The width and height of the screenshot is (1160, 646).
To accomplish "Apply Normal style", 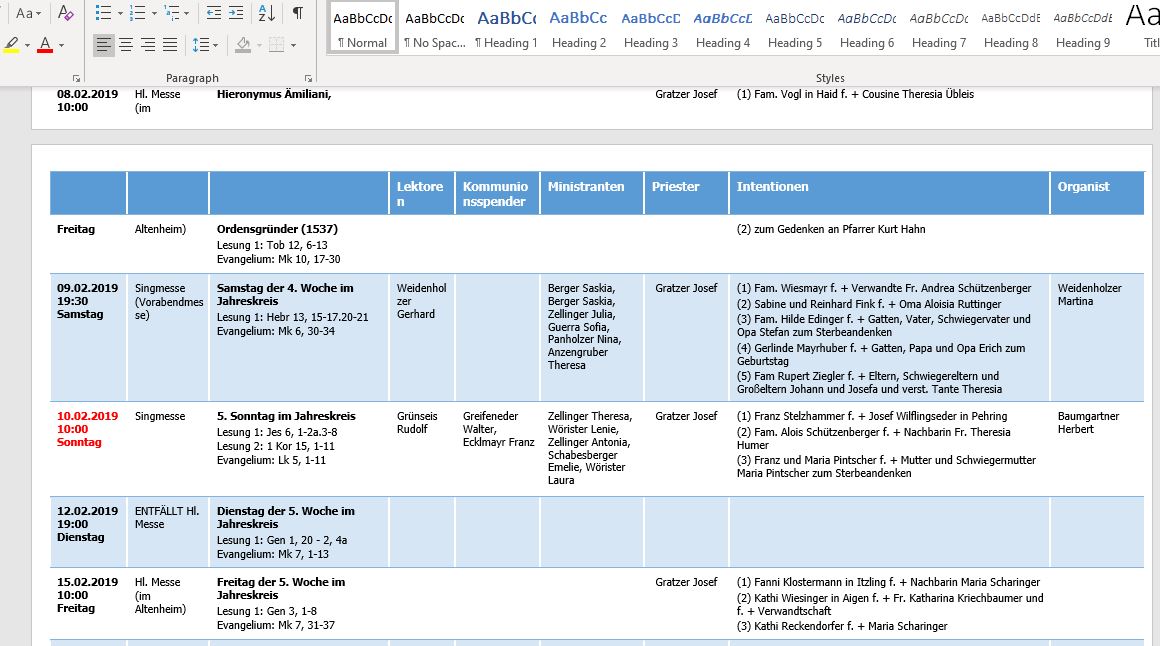I will pos(362,27).
